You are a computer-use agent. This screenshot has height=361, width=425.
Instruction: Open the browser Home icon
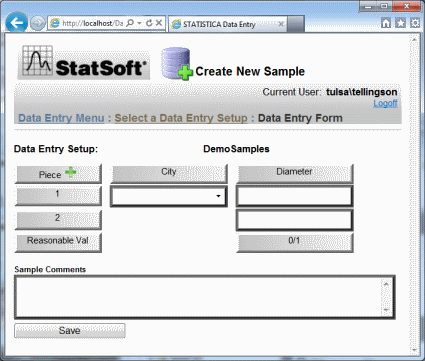click(386, 23)
